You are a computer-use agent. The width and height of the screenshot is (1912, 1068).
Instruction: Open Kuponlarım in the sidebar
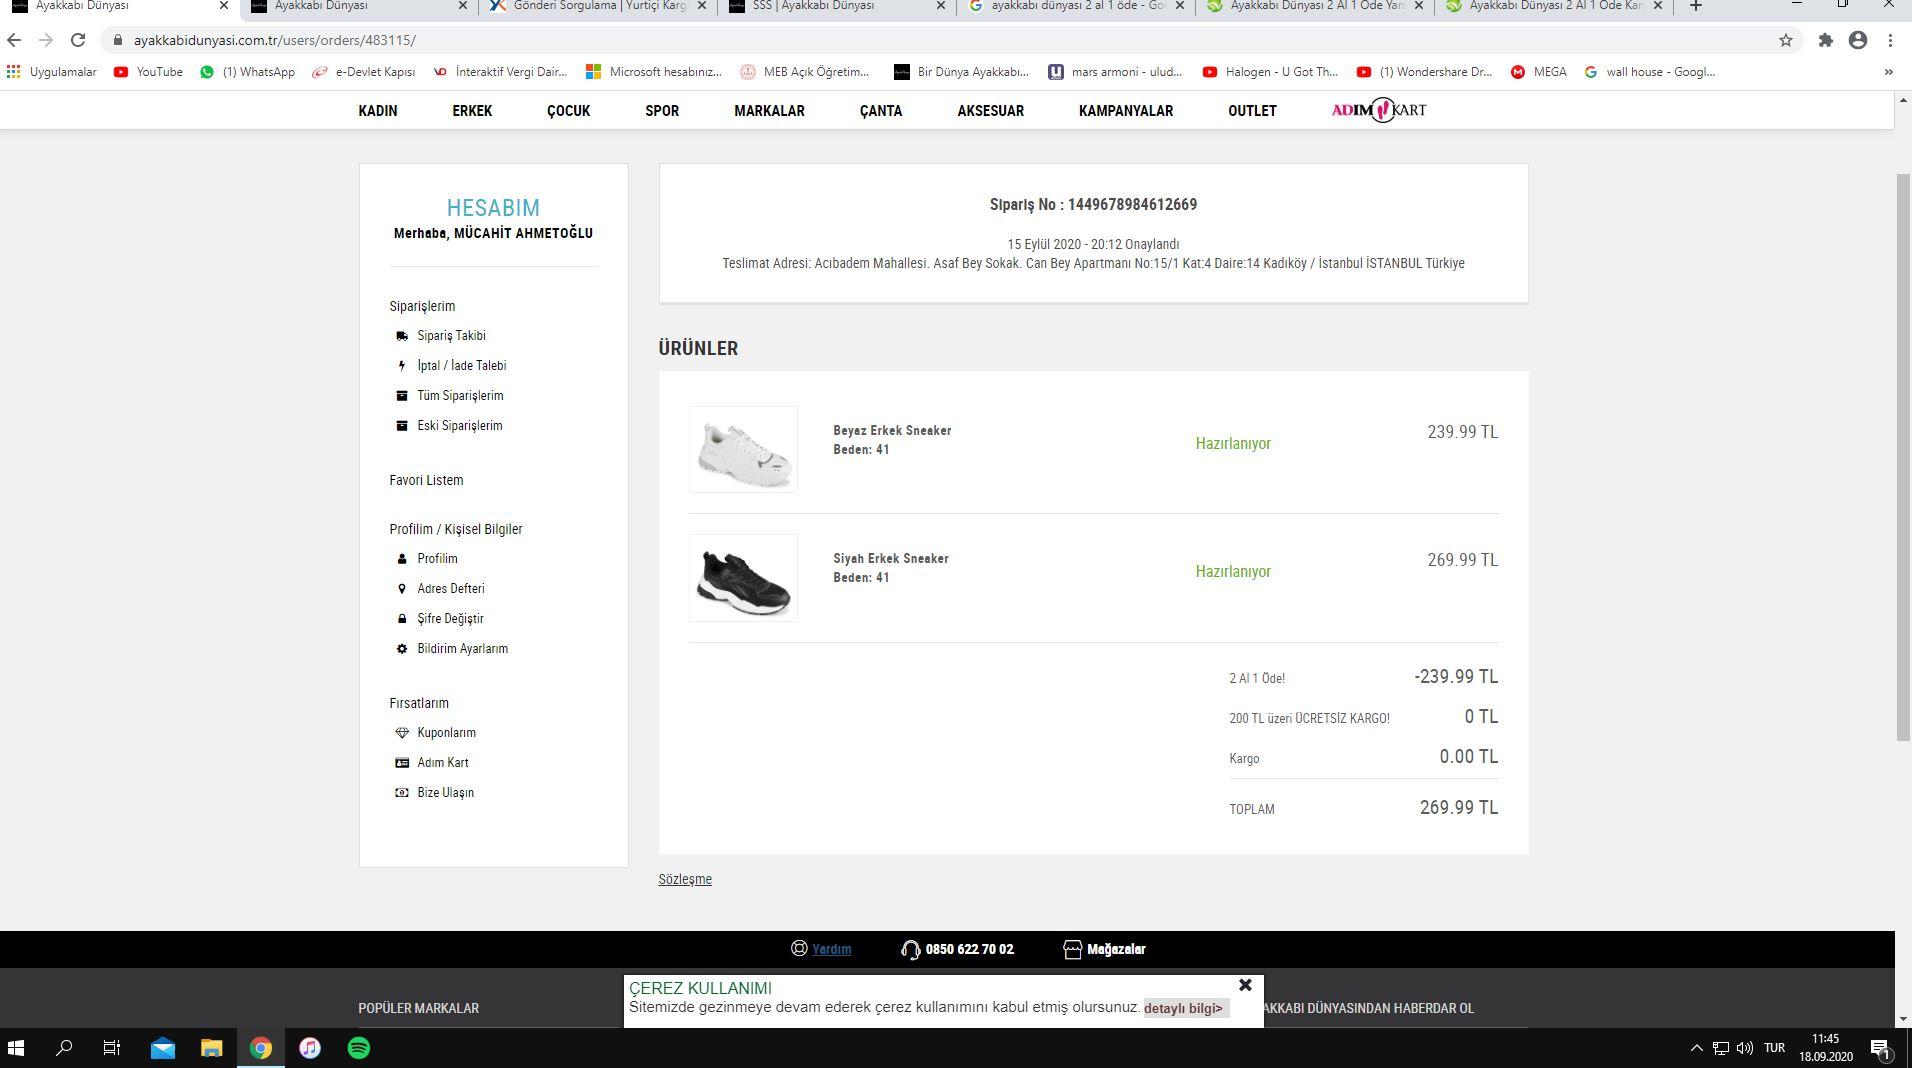[x=446, y=733]
